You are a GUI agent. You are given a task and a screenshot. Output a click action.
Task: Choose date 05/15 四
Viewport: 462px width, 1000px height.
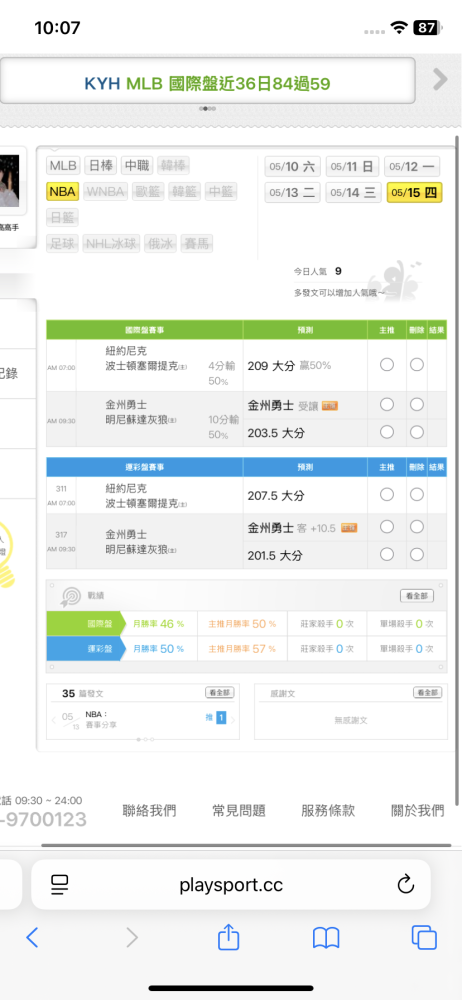[x=415, y=193]
